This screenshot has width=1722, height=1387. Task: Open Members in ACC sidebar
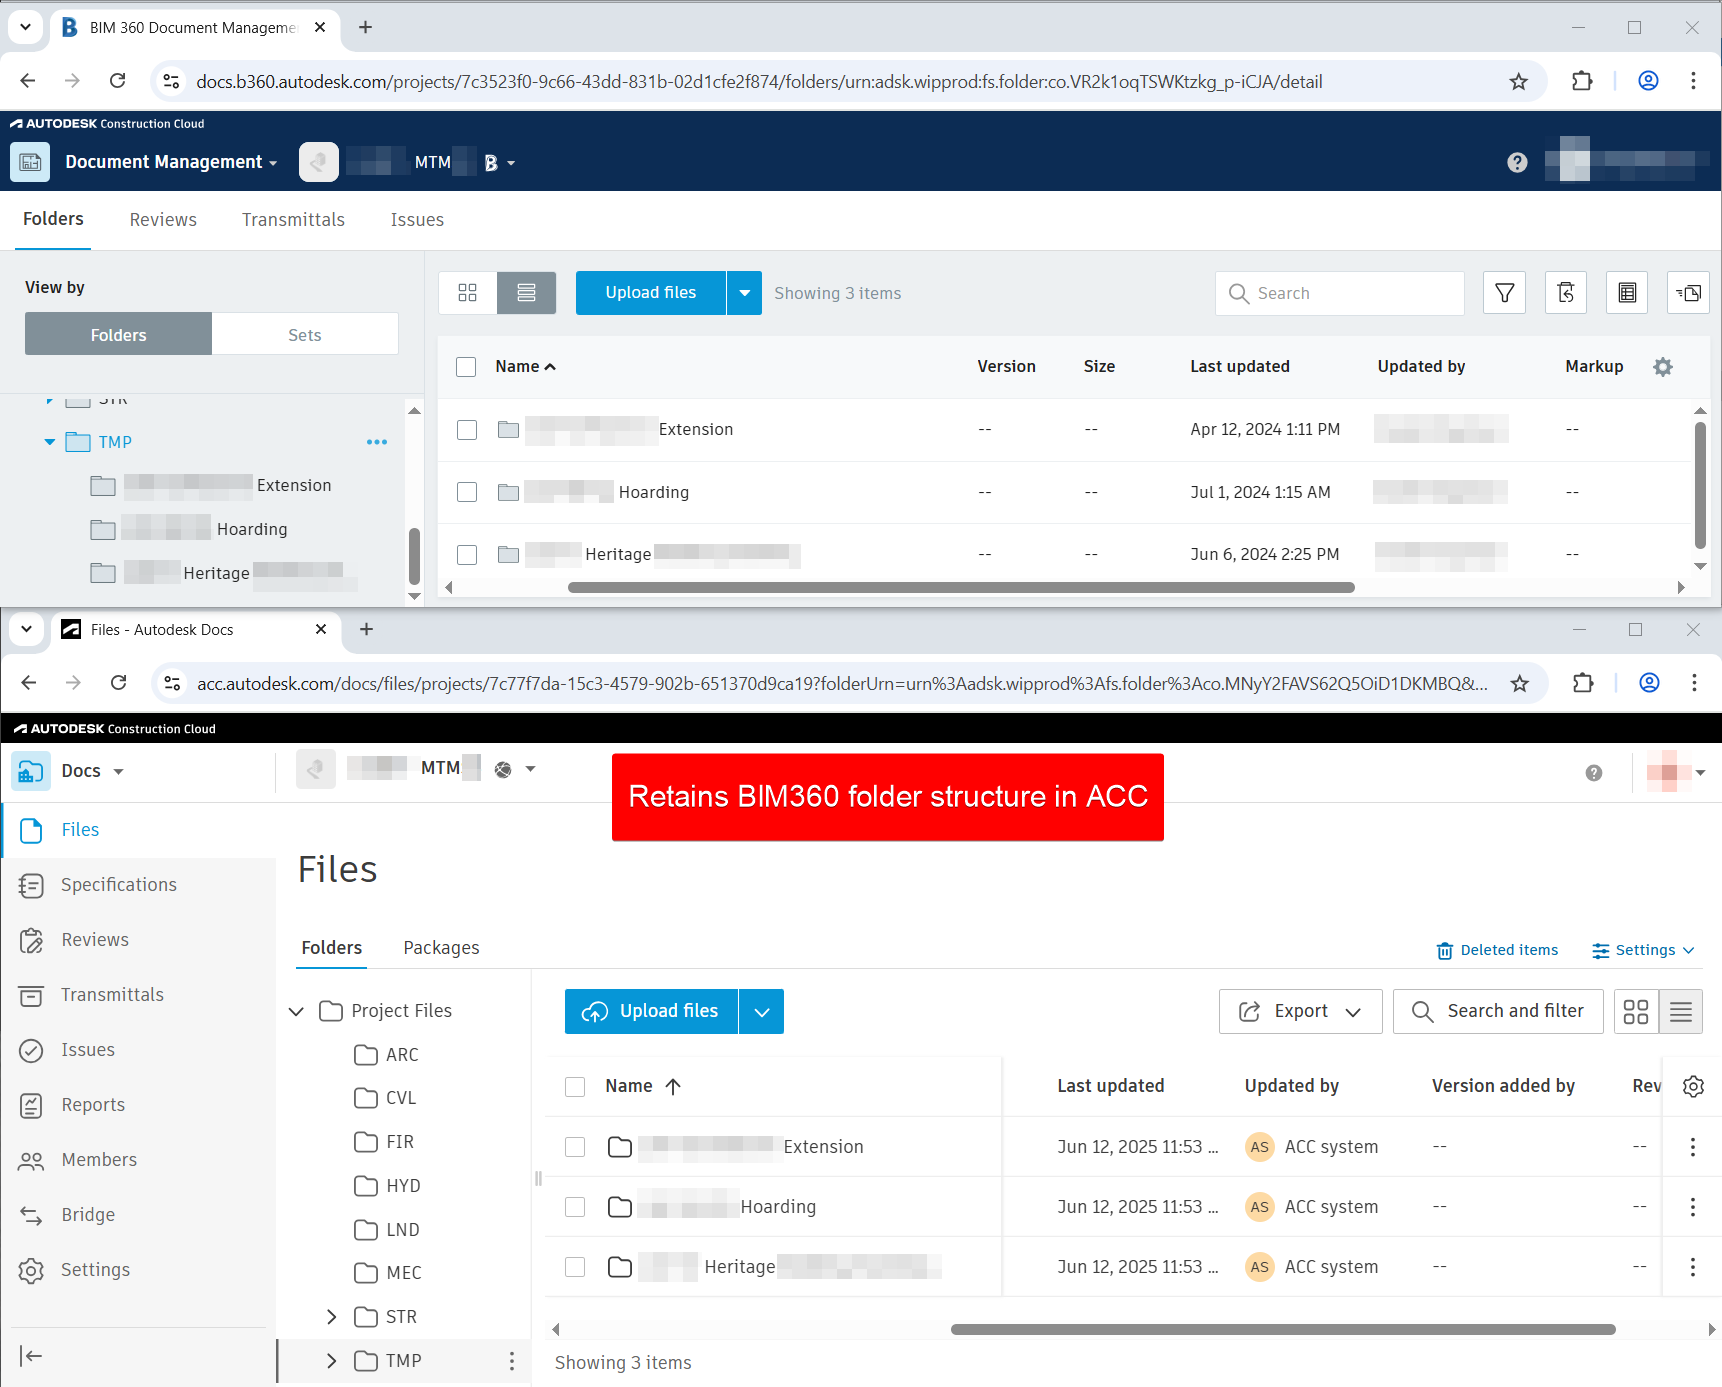pos(99,1160)
